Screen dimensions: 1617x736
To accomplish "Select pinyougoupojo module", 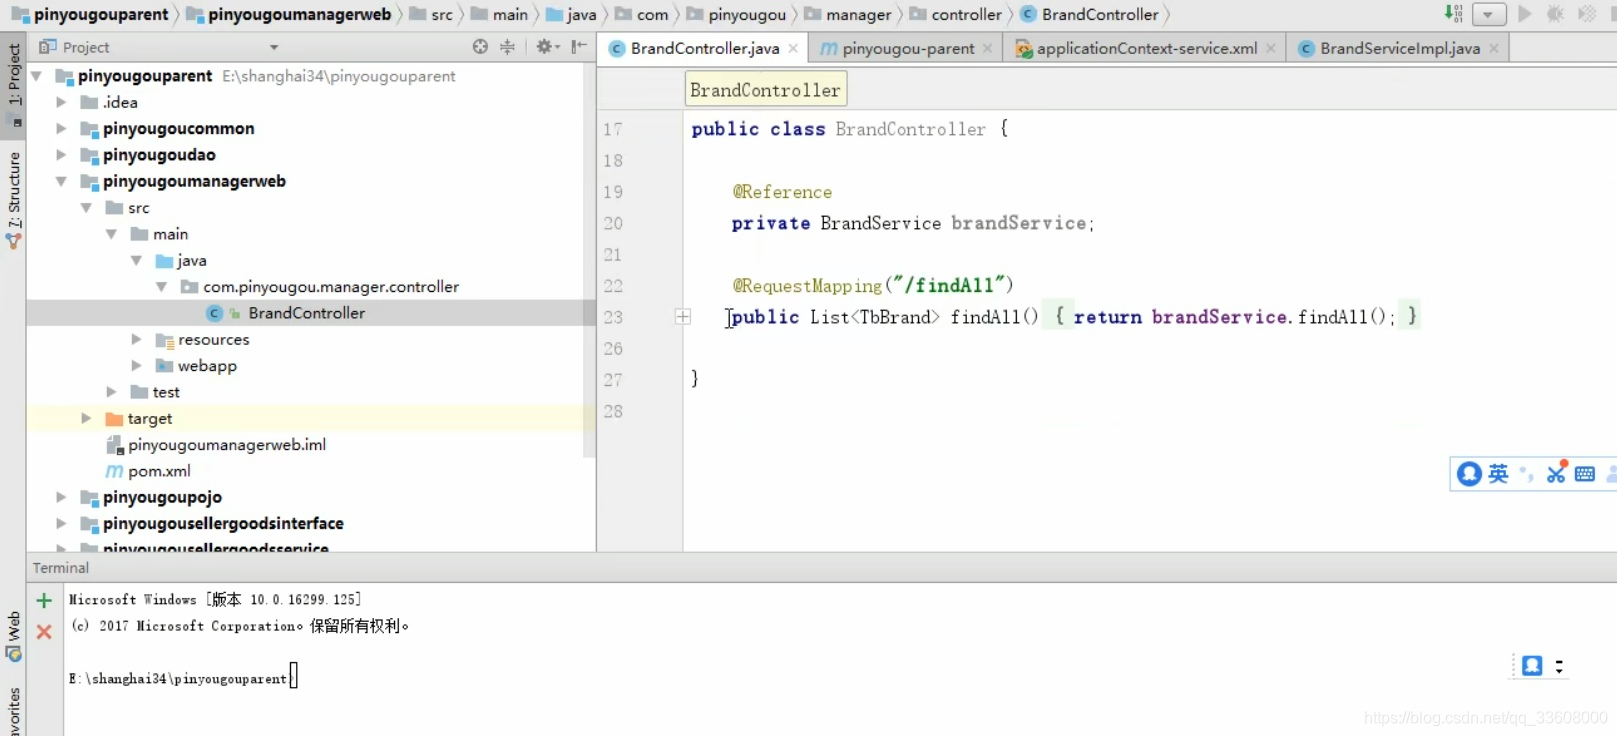I will [x=162, y=497].
